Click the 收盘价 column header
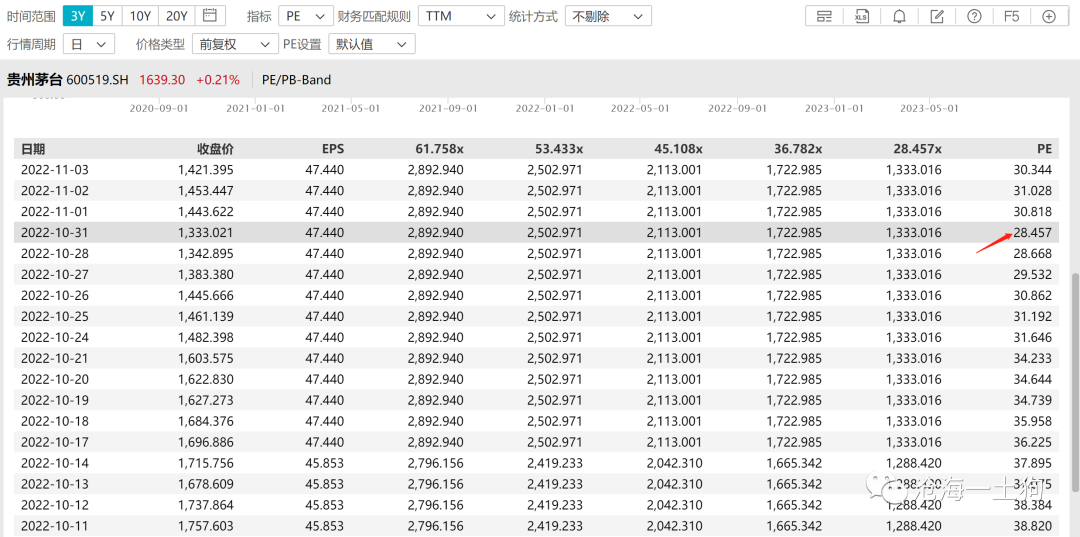The width and height of the screenshot is (1080, 537). pyautogui.click(x=216, y=149)
